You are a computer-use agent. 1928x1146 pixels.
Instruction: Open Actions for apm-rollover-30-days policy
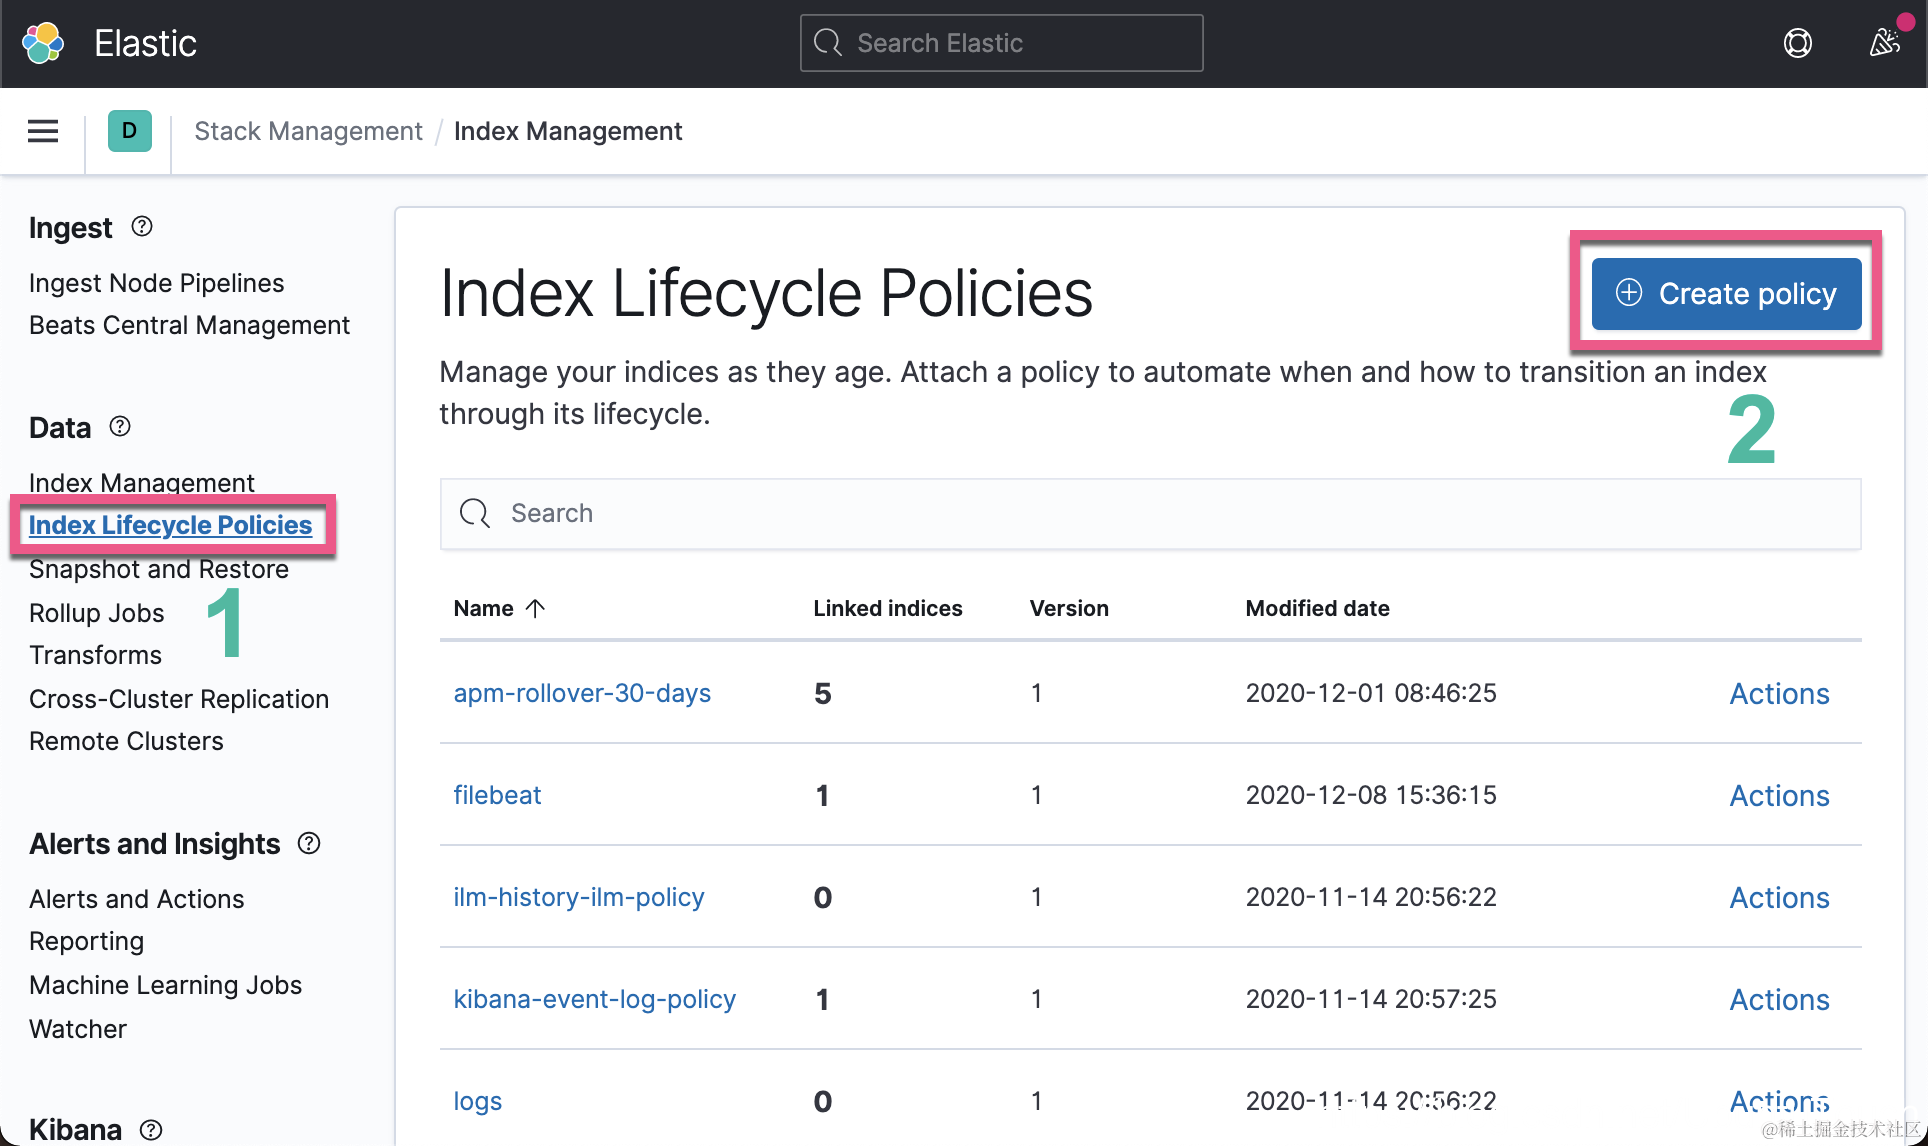1779,693
